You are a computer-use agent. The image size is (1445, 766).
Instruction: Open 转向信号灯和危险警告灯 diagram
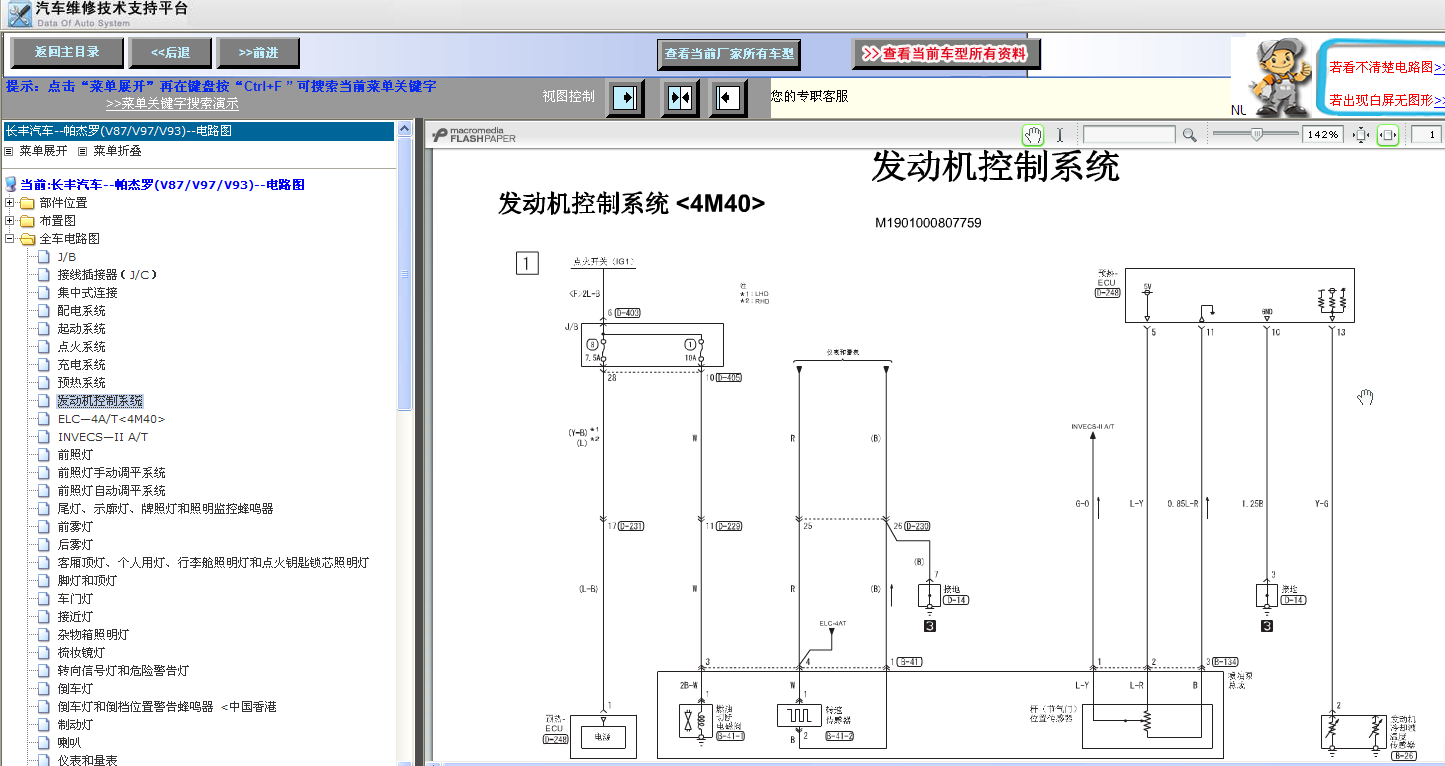[123, 671]
